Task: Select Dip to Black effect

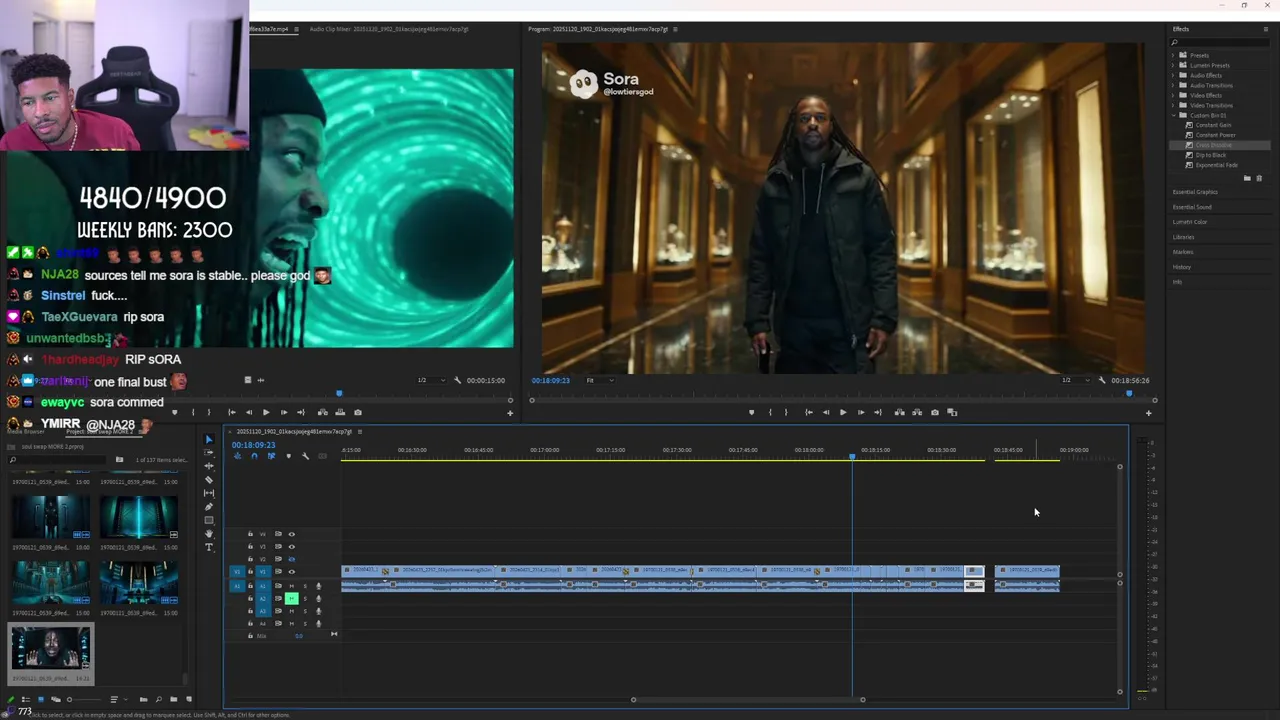Action: (x=1210, y=155)
